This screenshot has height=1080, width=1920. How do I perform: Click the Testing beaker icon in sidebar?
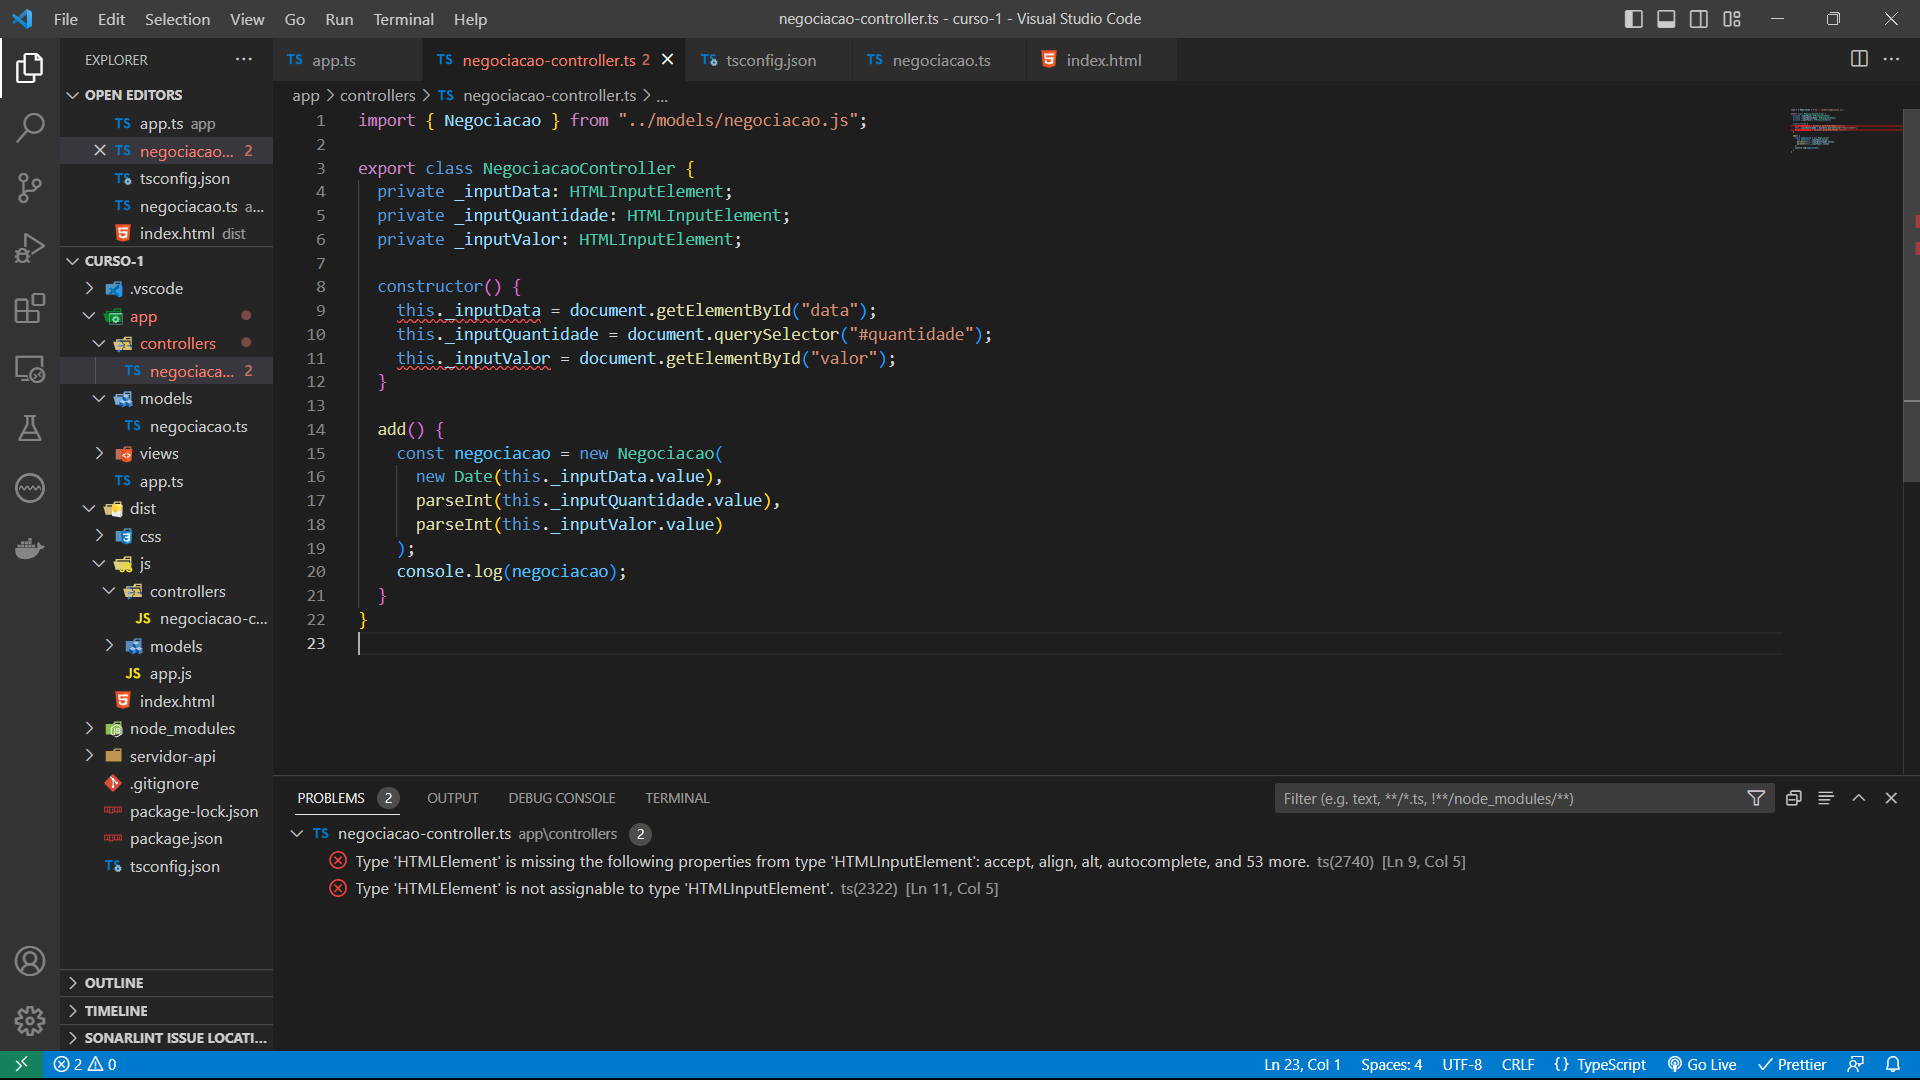click(29, 429)
